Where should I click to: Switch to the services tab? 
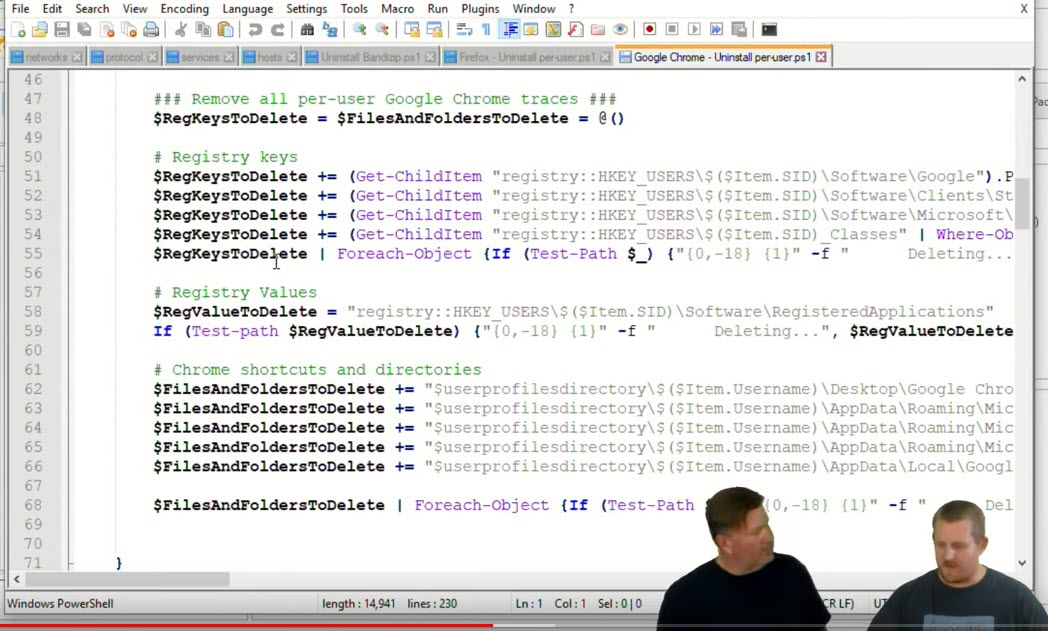[x=200, y=57]
